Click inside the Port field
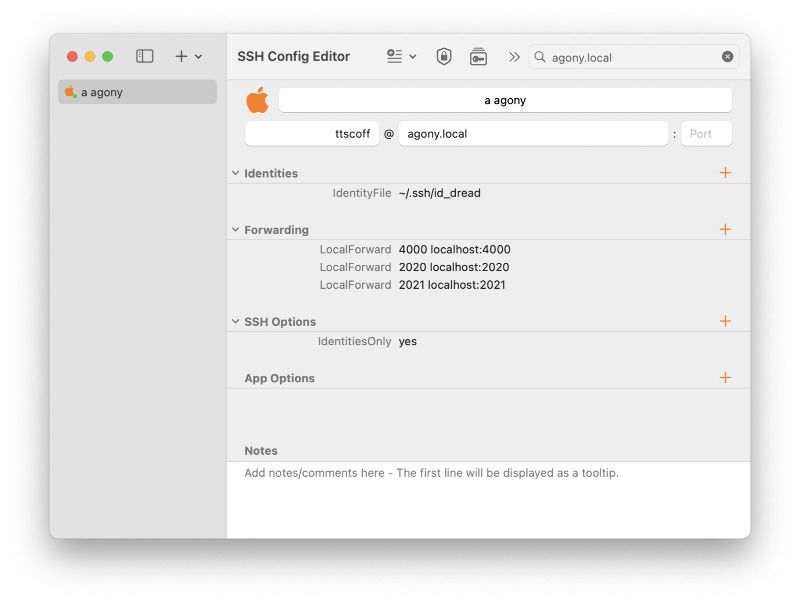This screenshot has height=604, width=800. pos(706,132)
